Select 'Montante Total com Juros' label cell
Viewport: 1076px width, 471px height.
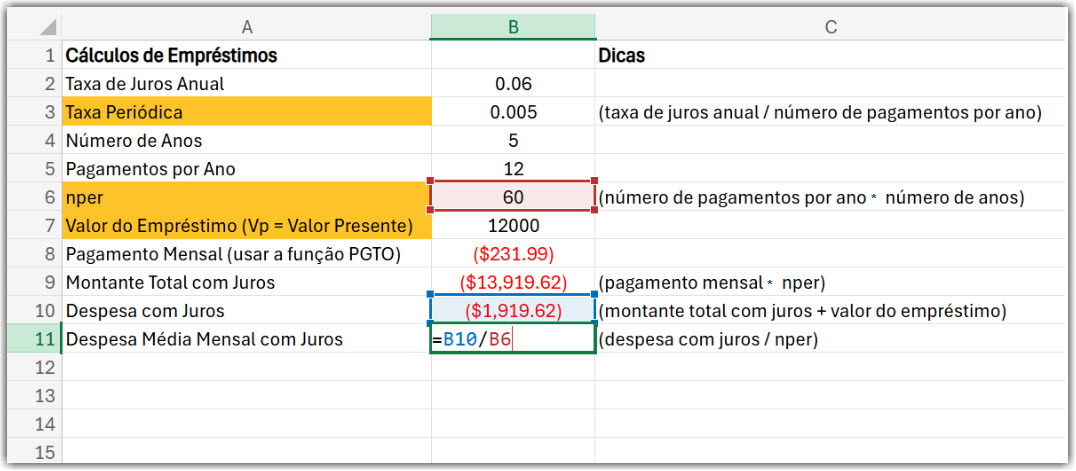point(246,282)
